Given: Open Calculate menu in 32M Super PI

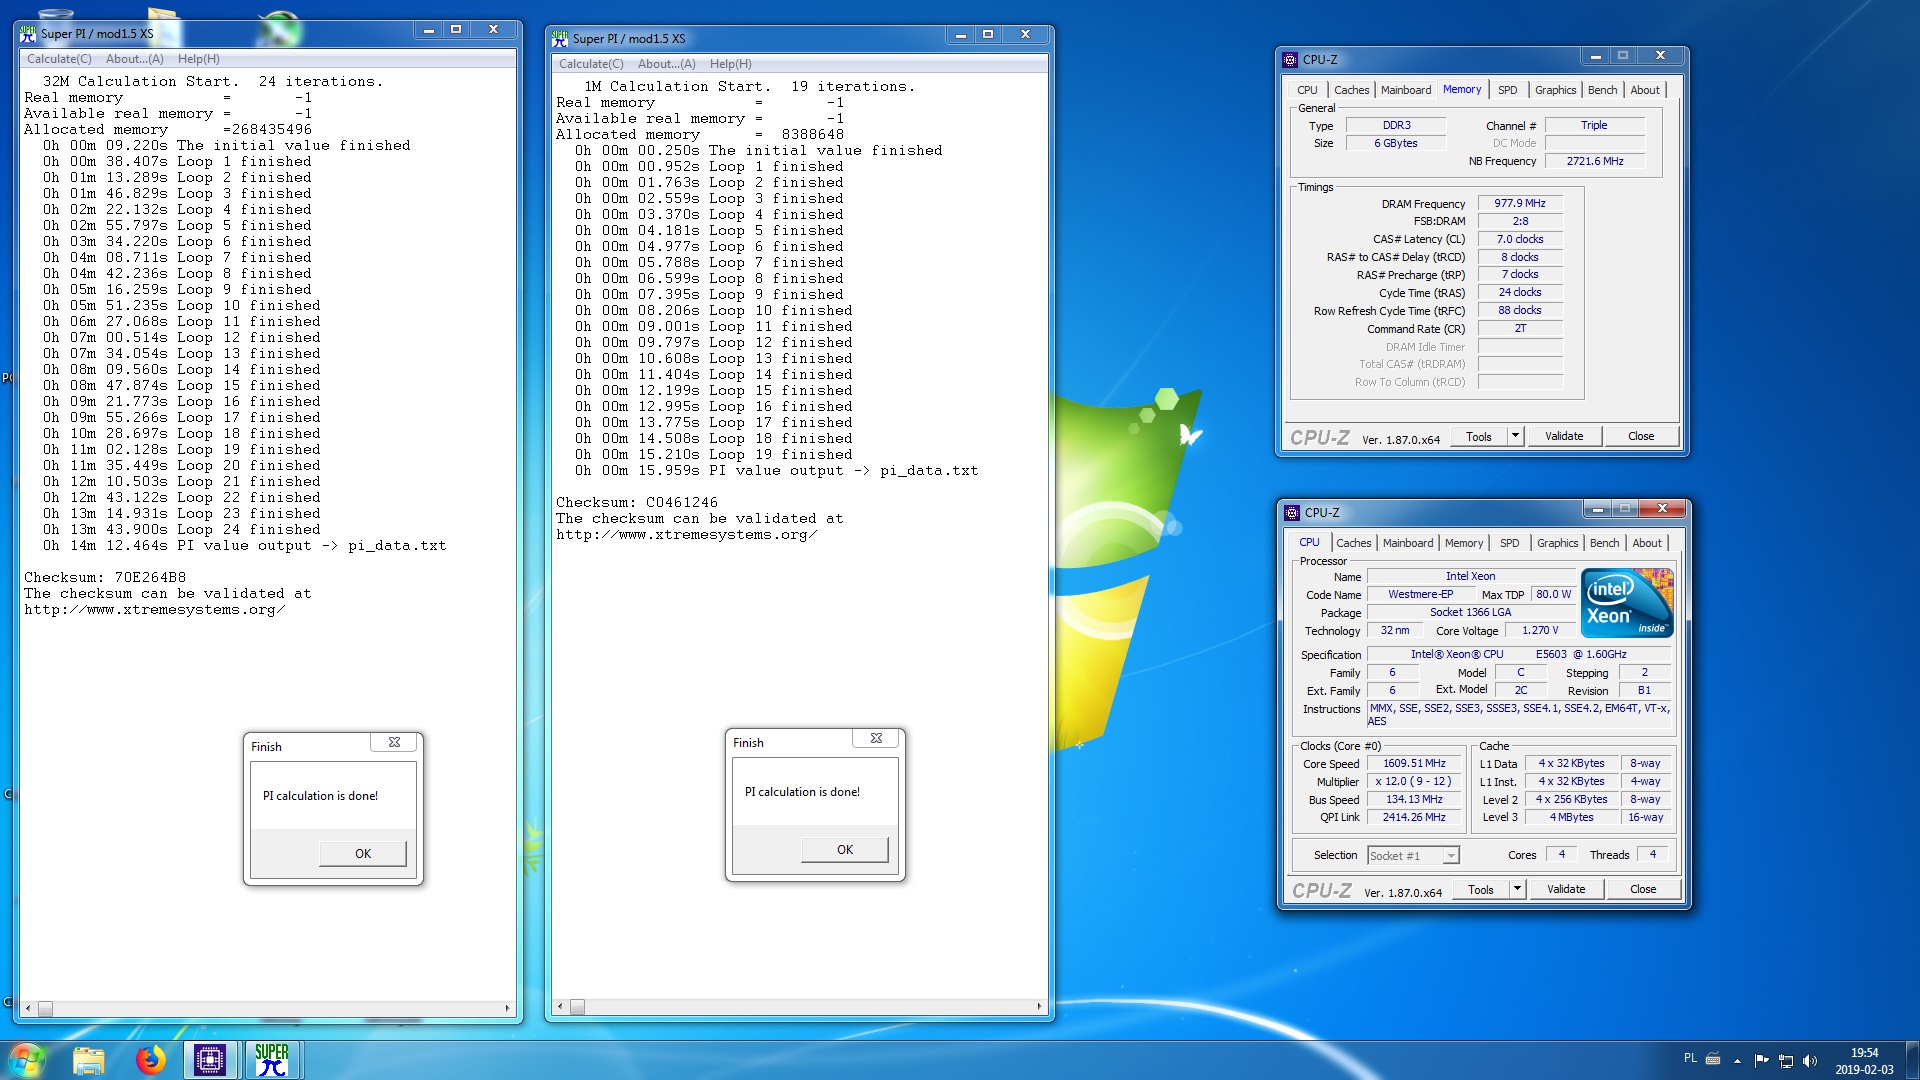Looking at the screenshot, I should pos(59,59).
